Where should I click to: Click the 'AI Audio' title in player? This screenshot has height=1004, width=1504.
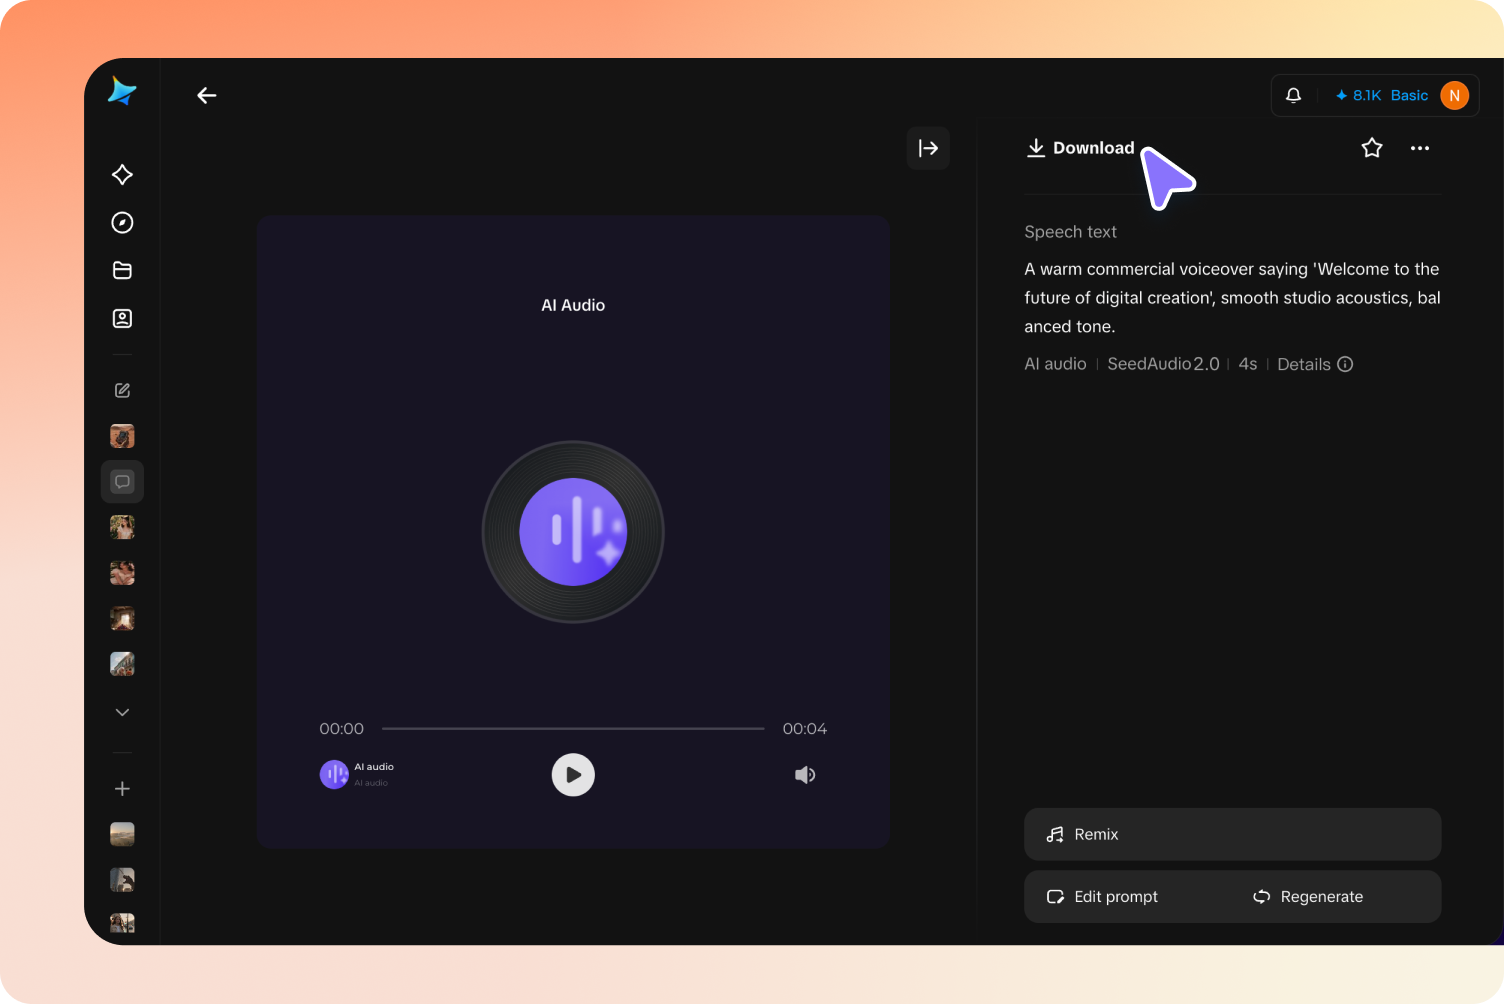573,305
